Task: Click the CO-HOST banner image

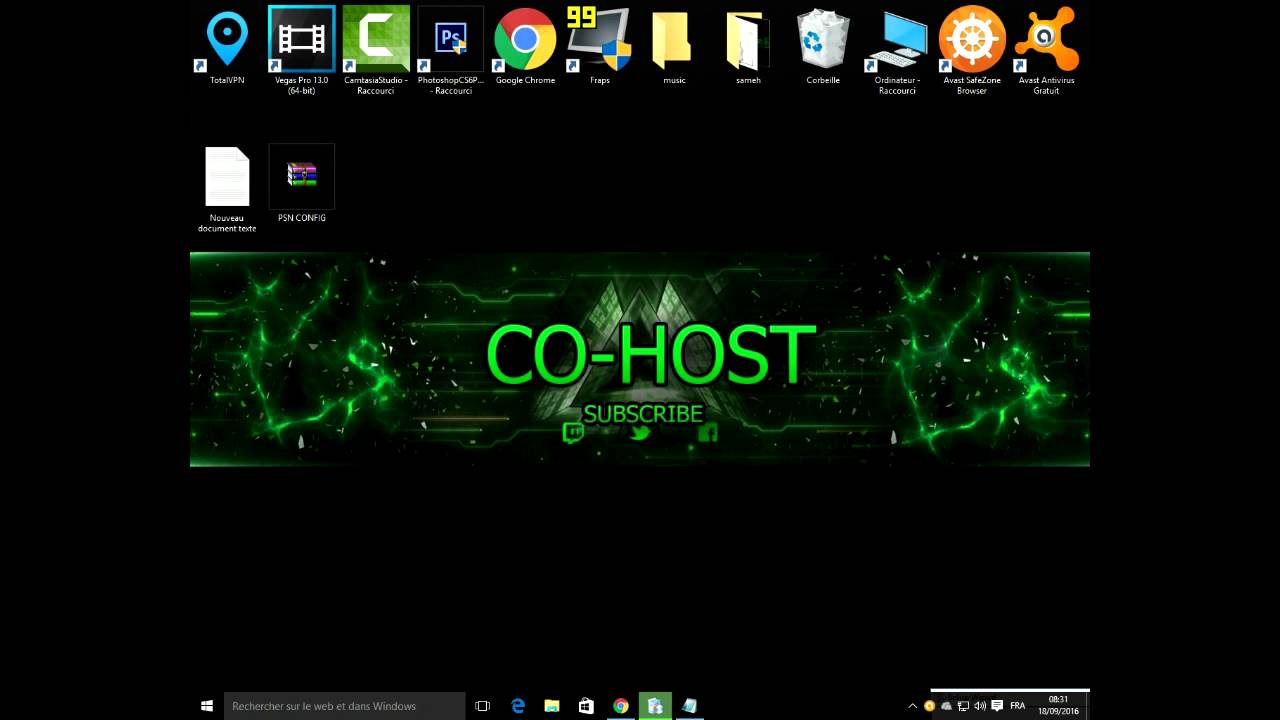Action: (x=640, y=359)
